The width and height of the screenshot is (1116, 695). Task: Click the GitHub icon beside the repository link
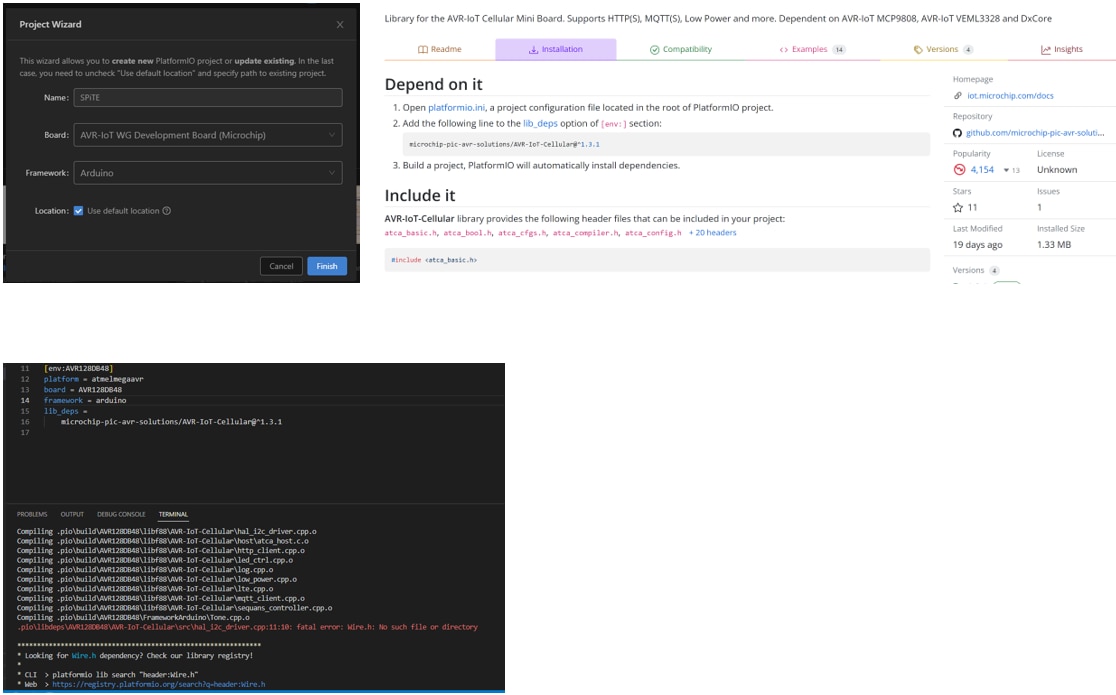957,133
